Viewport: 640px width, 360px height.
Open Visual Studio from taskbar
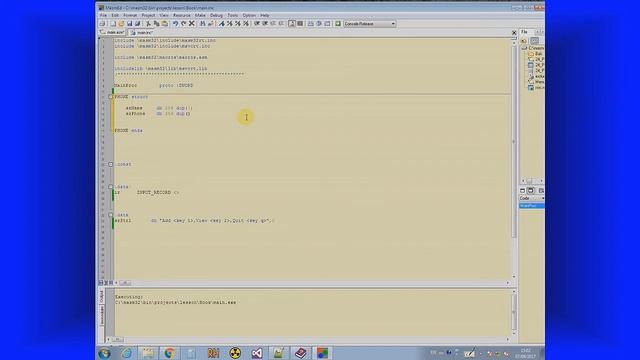tap(257, 353)
